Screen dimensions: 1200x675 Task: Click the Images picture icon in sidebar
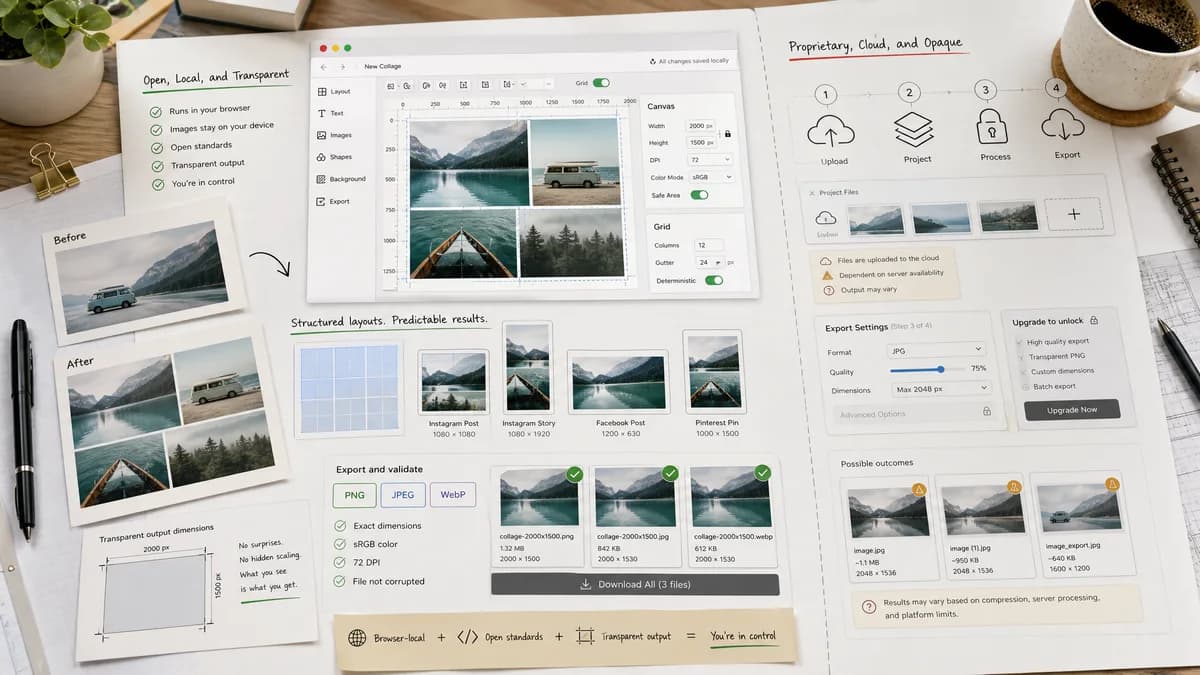click(321, 135)
